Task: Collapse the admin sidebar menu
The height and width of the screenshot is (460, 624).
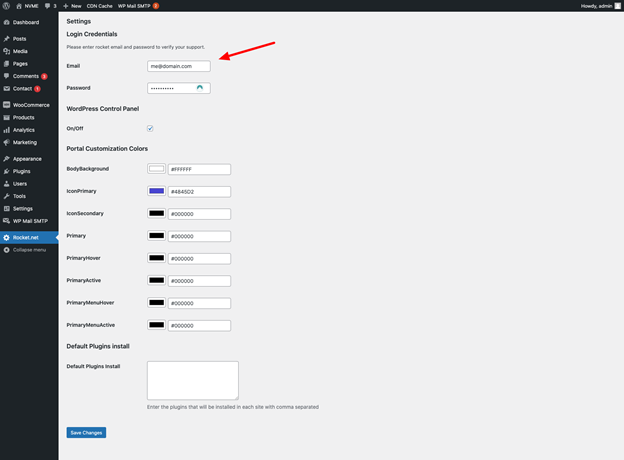Action: click(25, 250)
